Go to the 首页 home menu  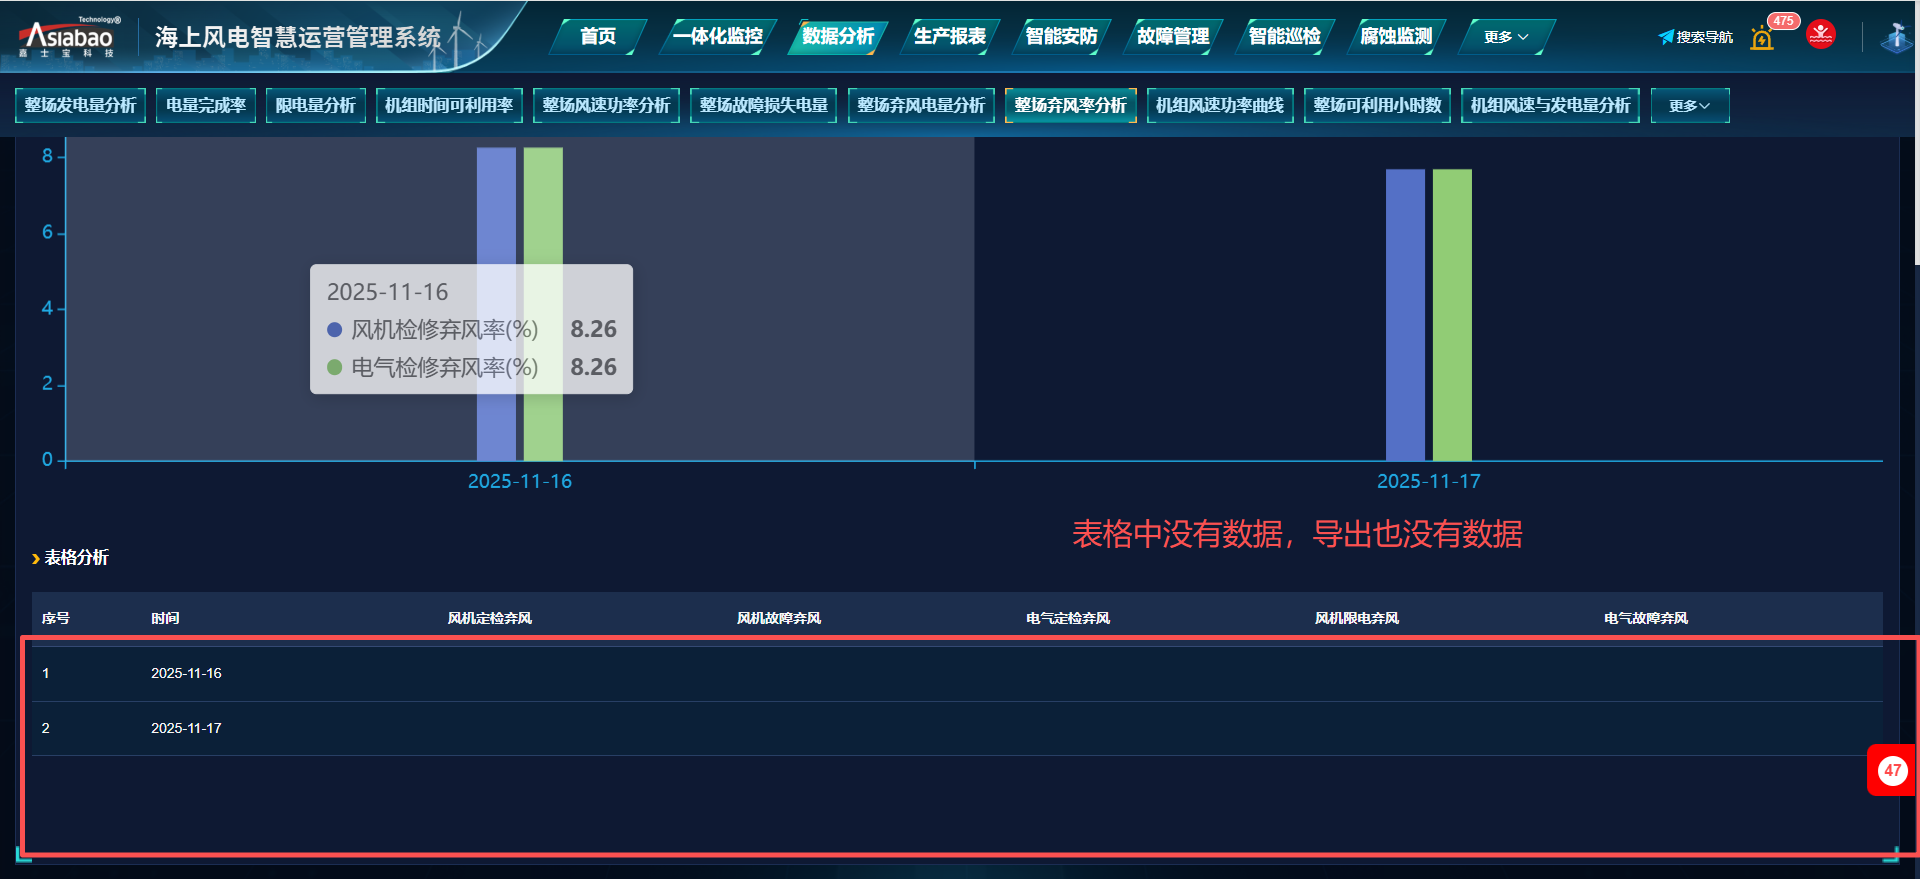(x=598, y=37)
